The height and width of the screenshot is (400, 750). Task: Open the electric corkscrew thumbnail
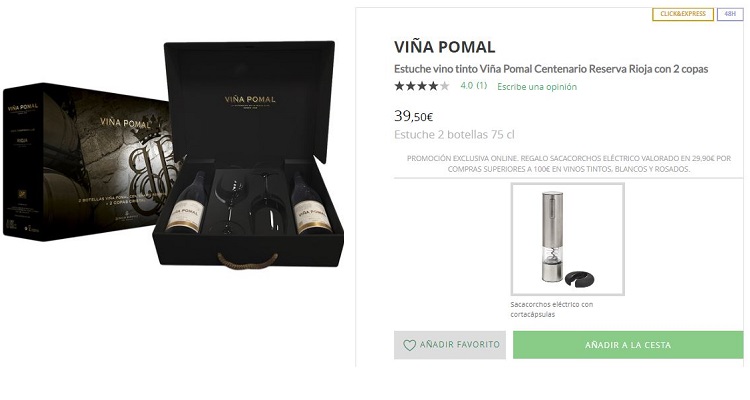567,239
